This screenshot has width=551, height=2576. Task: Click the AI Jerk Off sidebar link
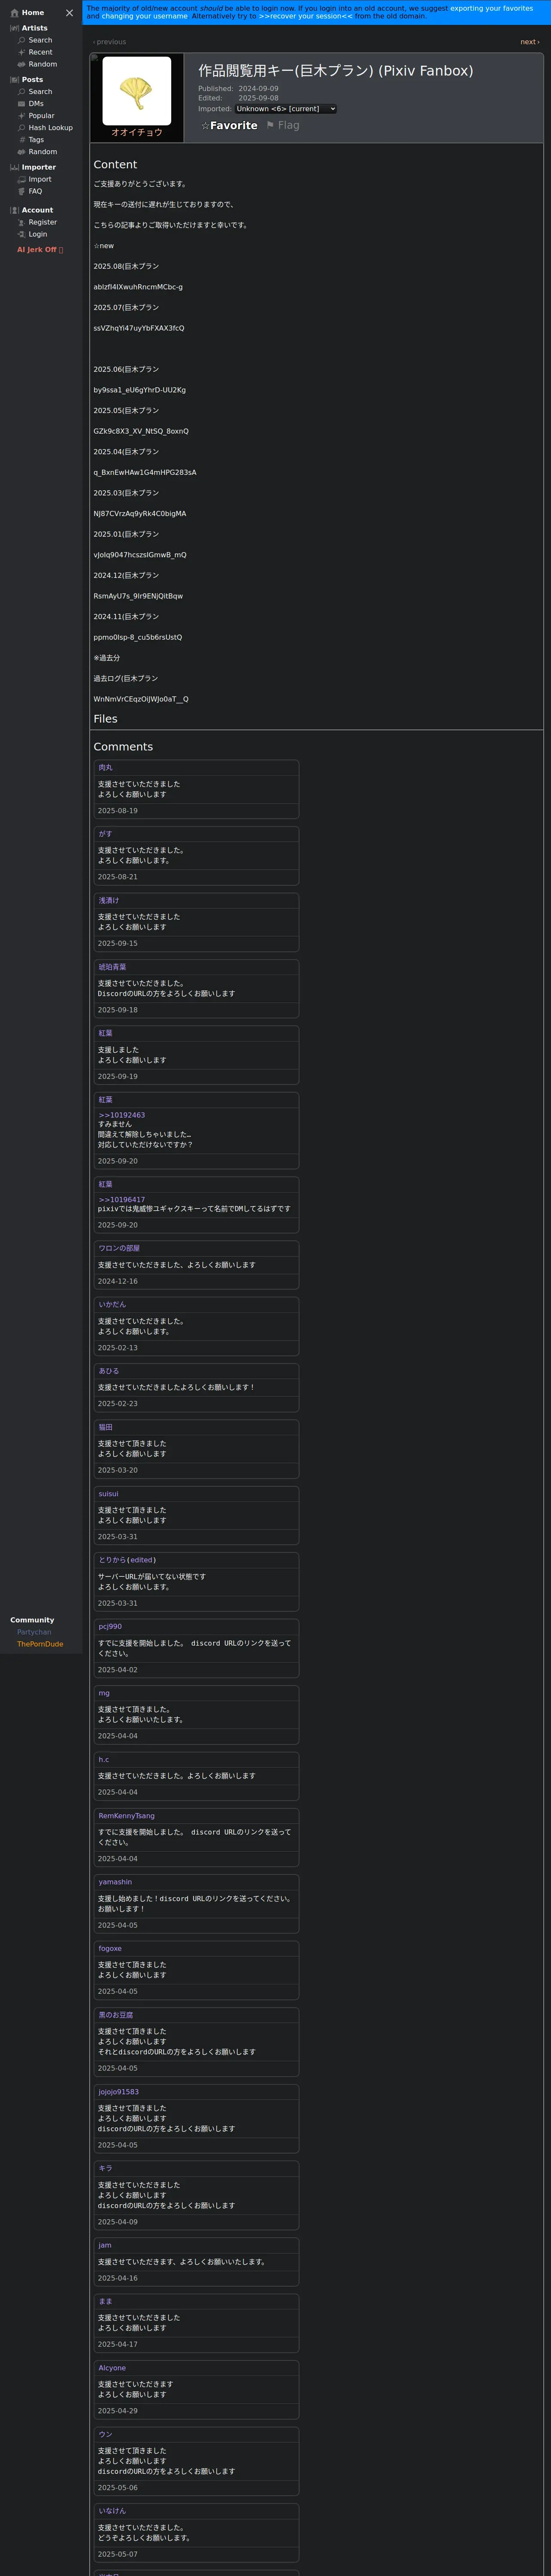tap(40, 250)
